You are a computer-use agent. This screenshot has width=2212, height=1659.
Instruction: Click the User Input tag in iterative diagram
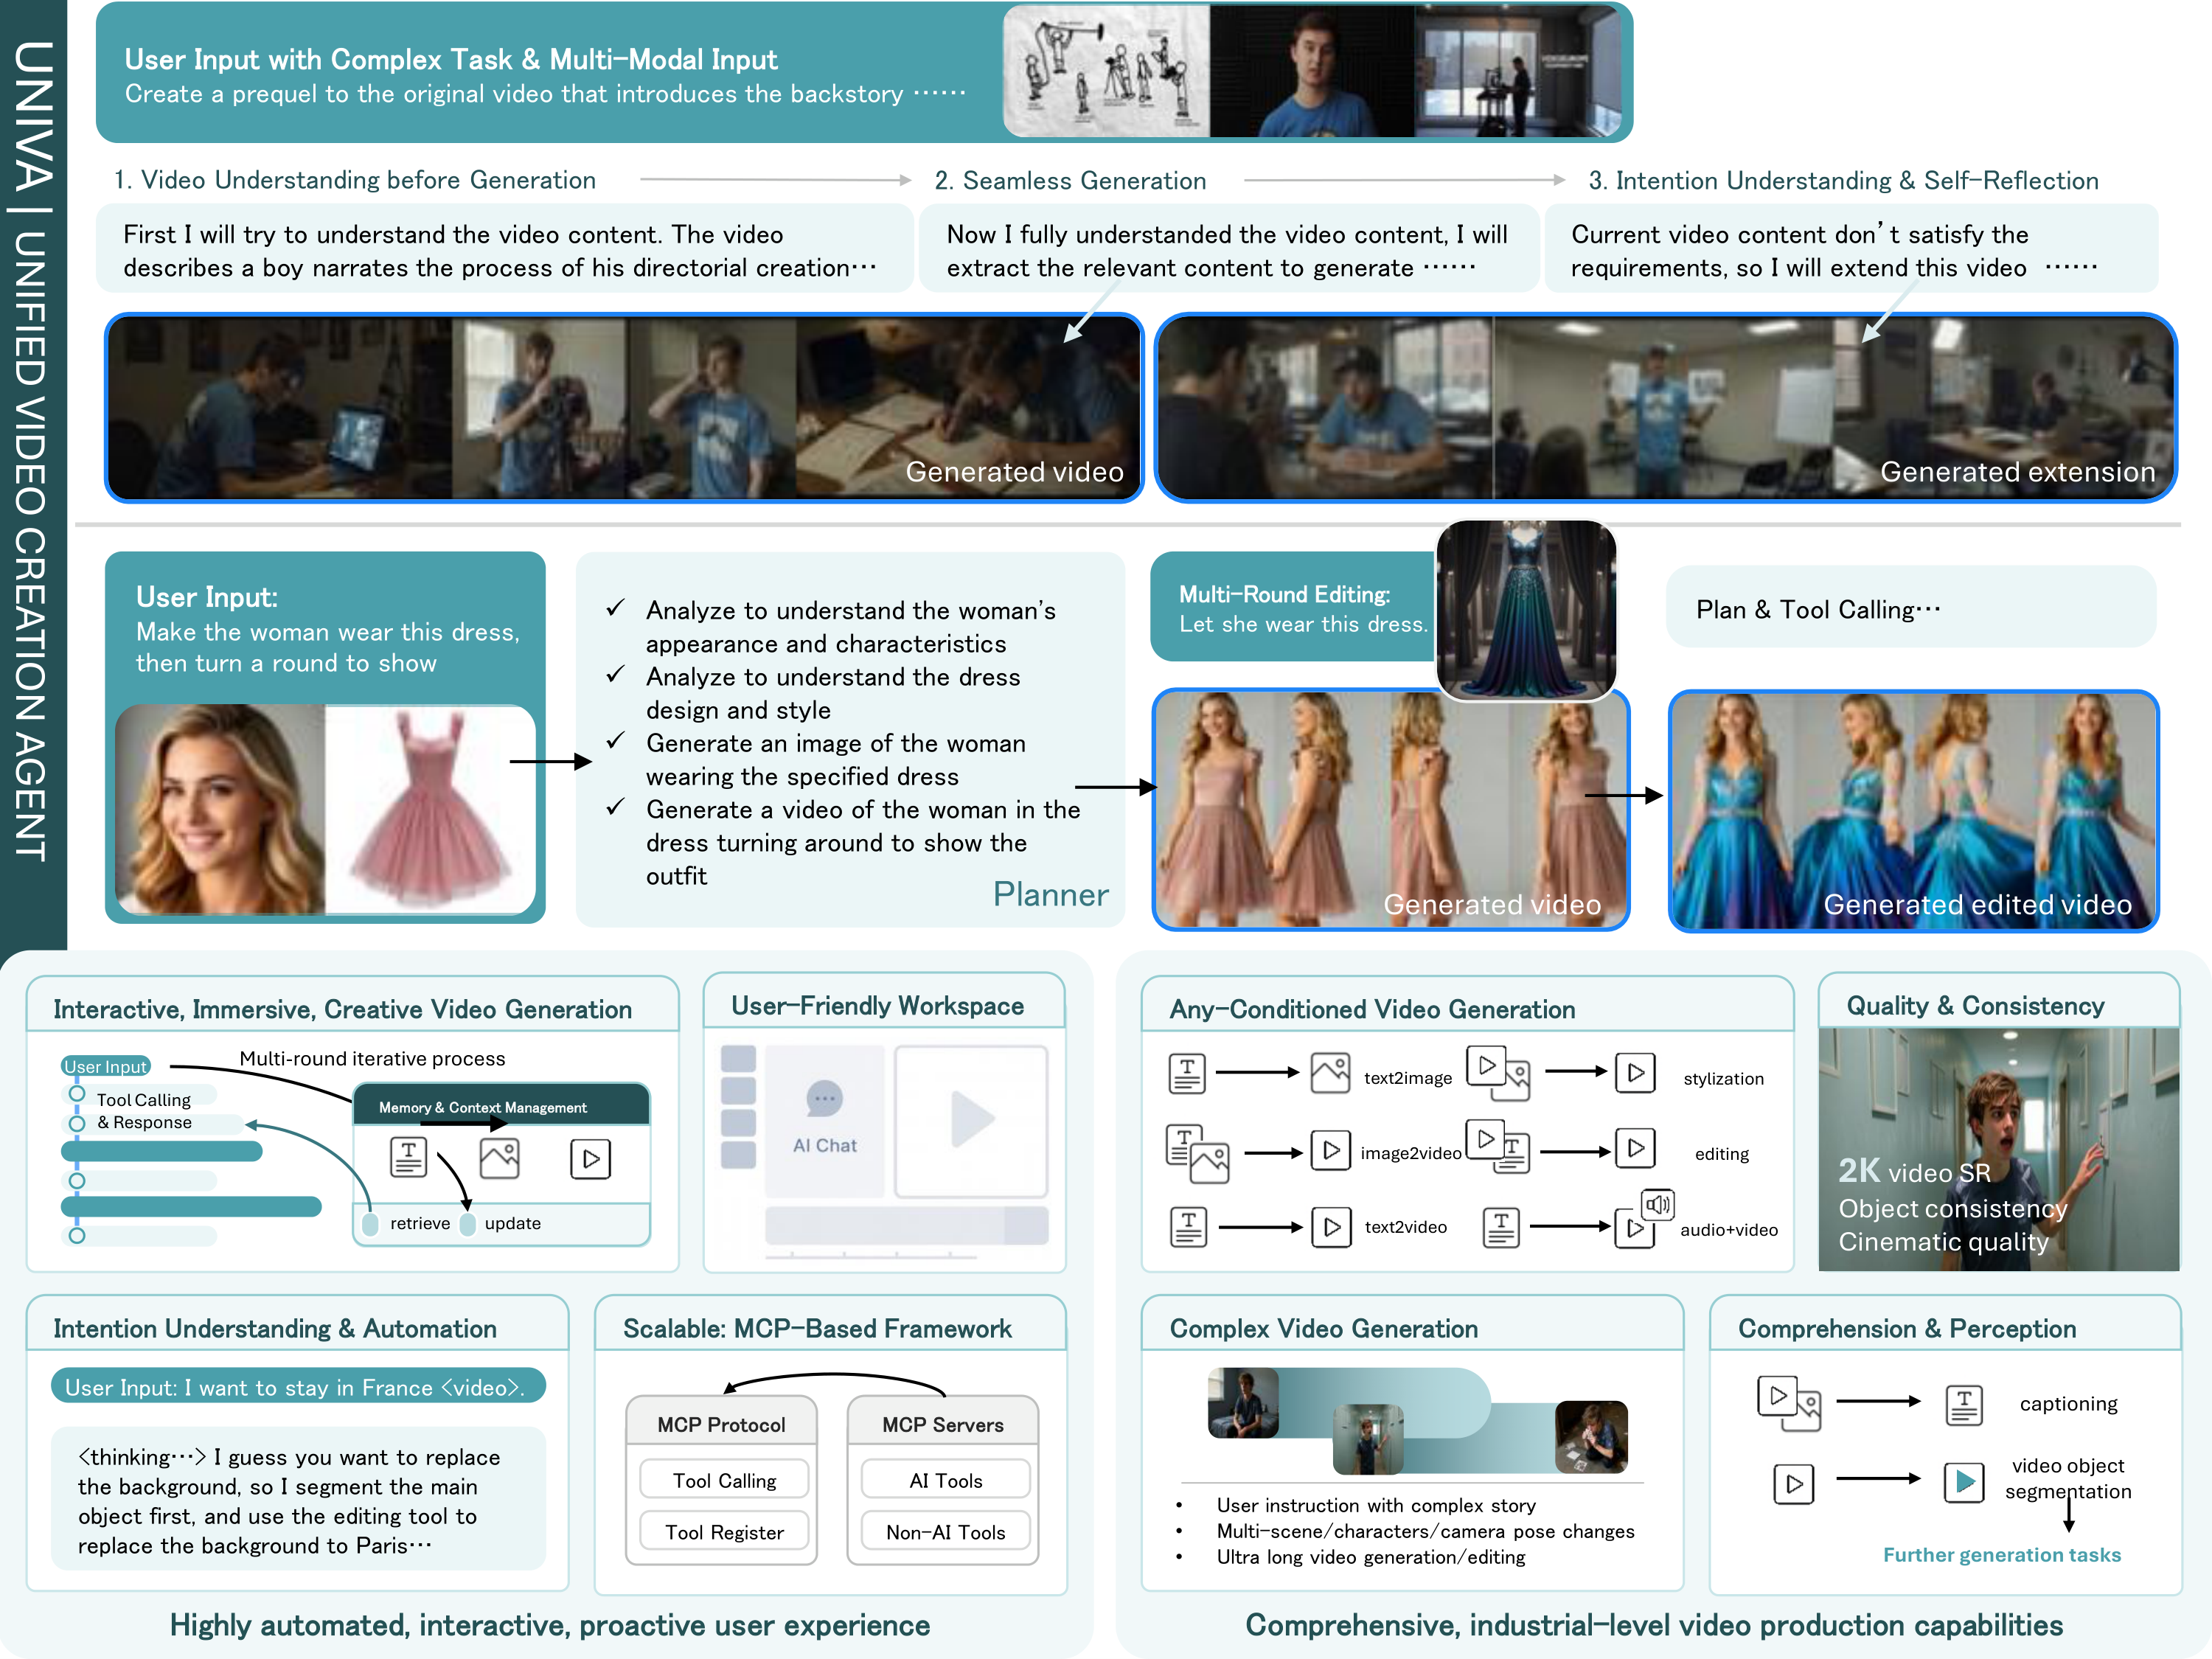(106, 1066)
